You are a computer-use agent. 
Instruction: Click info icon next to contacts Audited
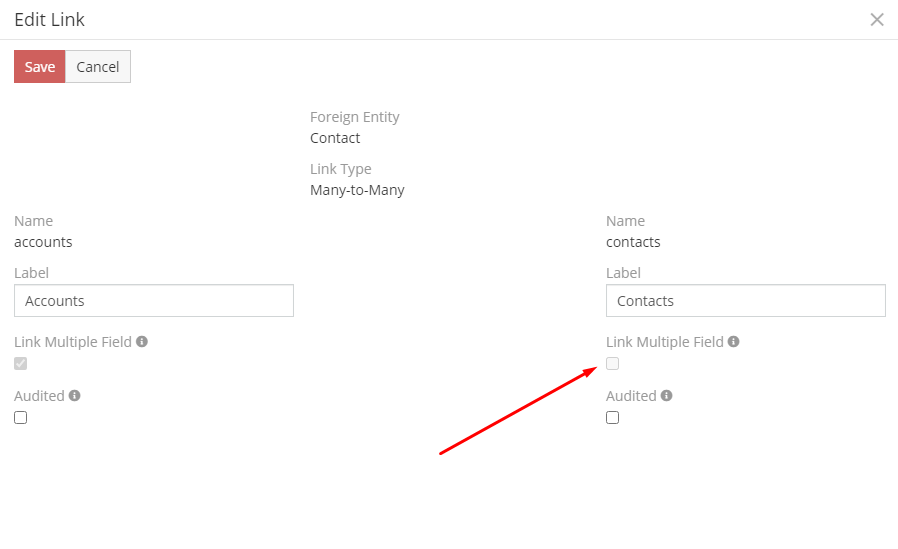(667, 396)
